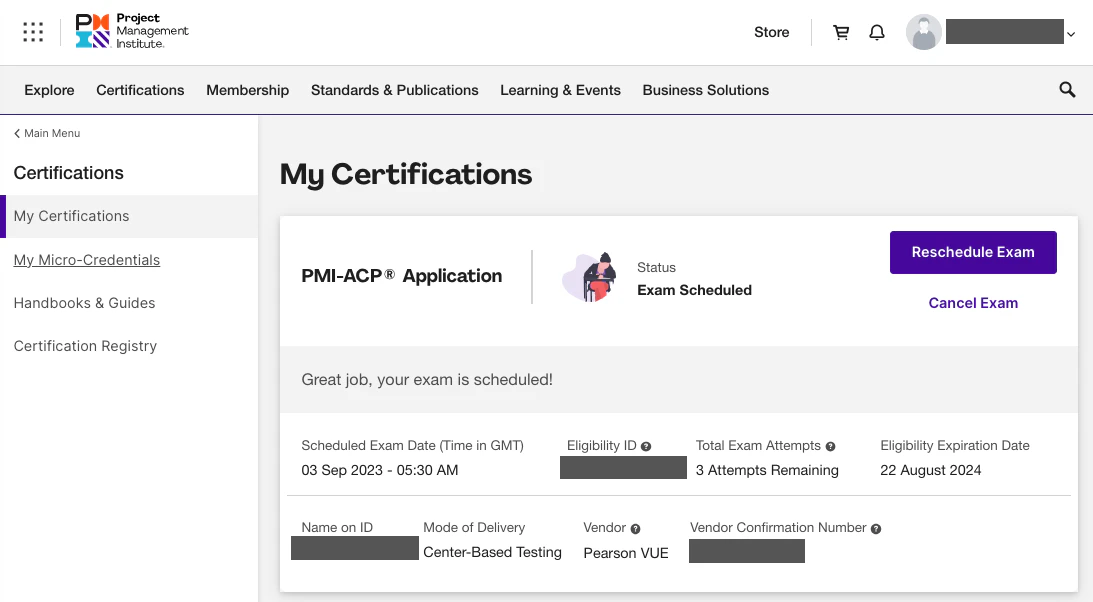Click the exam scheduled illustration
The height and width of the screenshot is (602, 1093).
point(590,277)
